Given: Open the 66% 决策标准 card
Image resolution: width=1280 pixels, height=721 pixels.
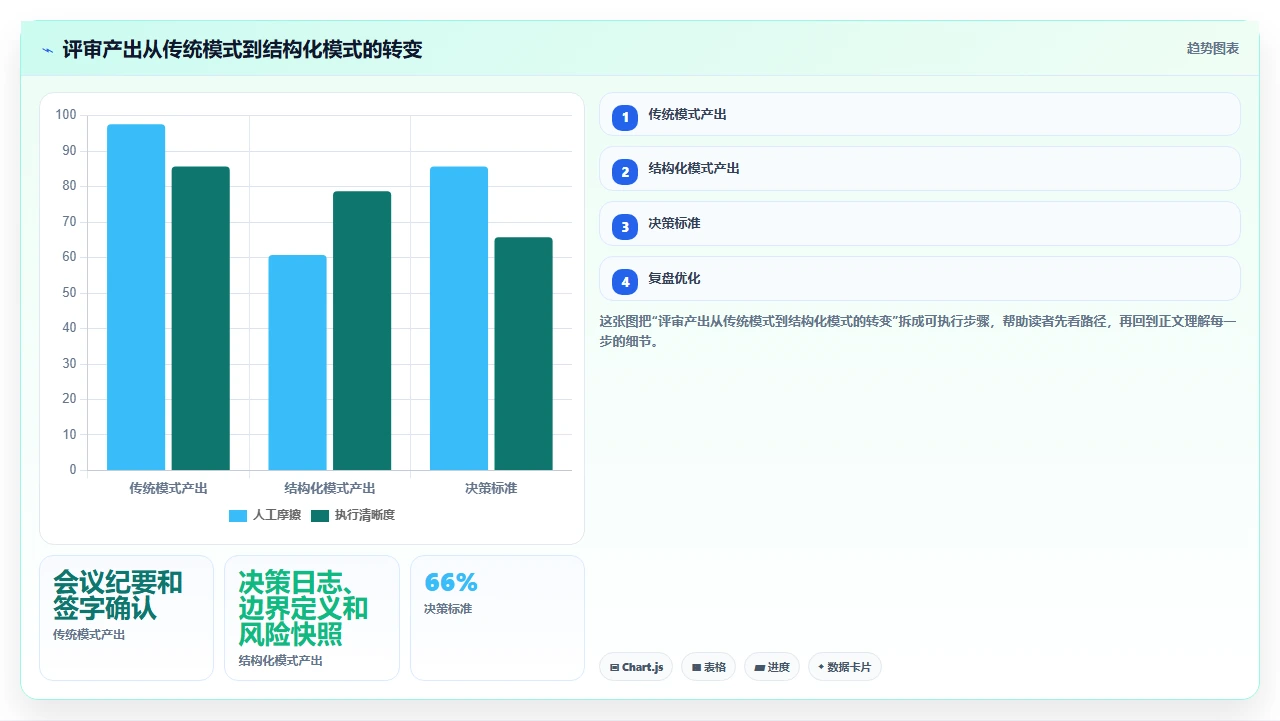Looking at the screenshot, I should (497, 618).
